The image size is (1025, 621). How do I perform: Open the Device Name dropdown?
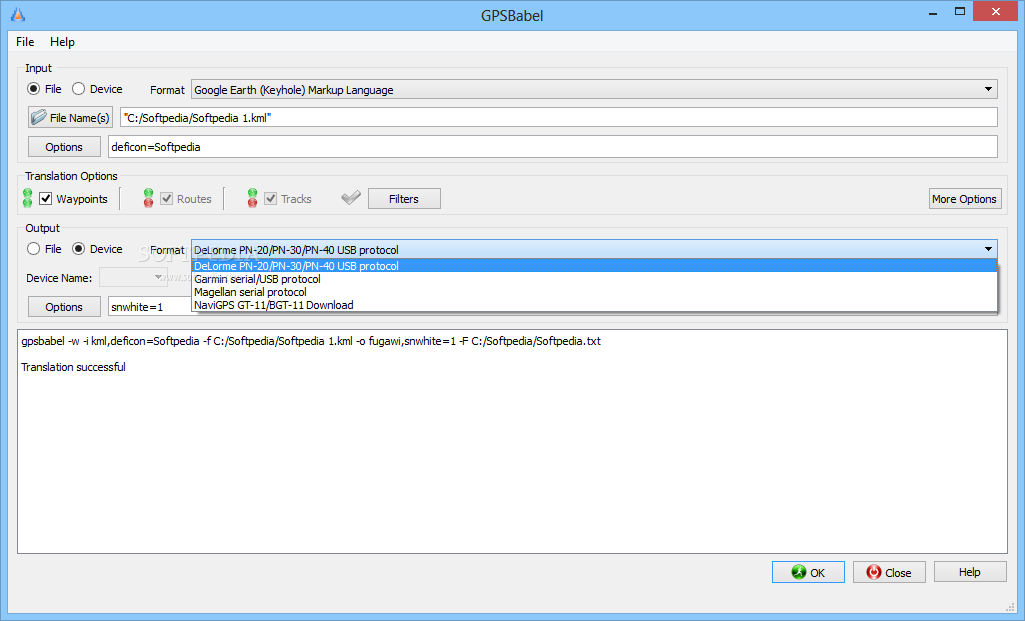pyautogui.click(x=133, y=277)
